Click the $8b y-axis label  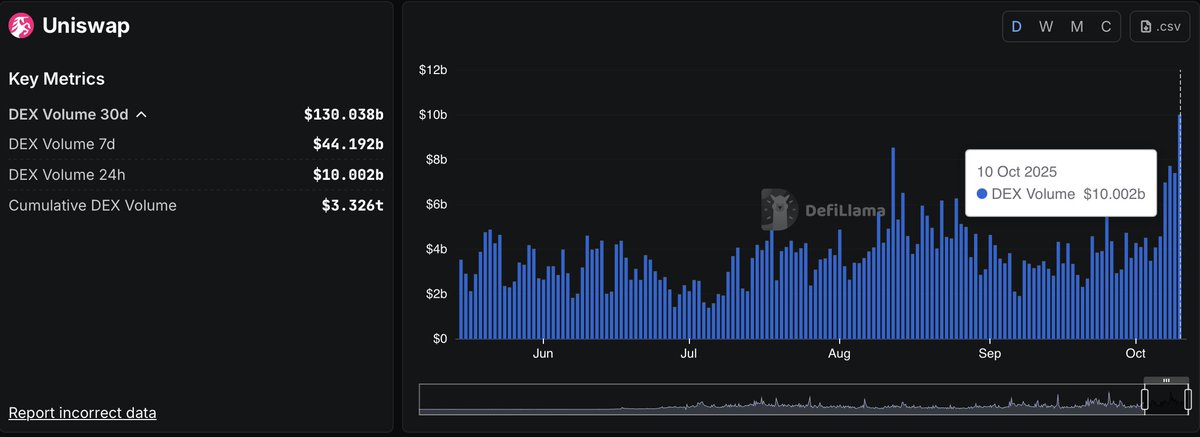[436, 160]
